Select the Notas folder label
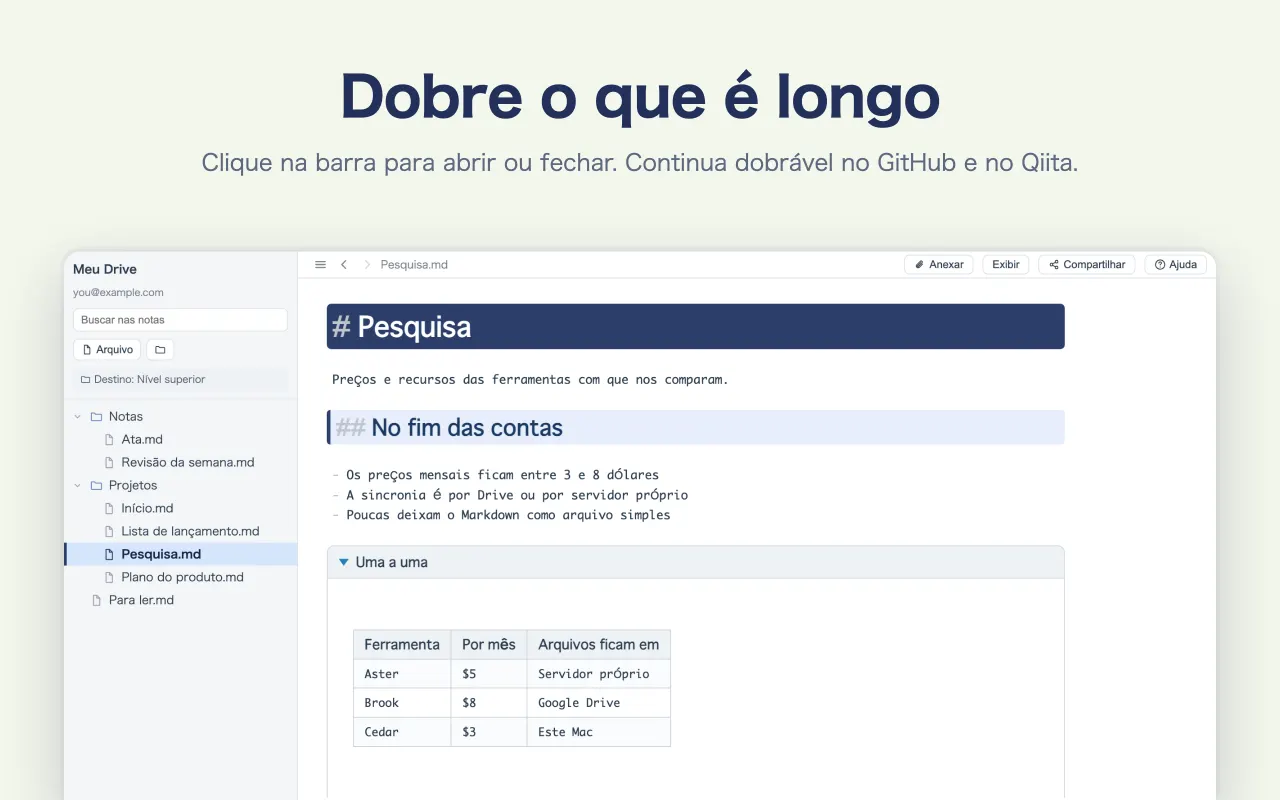Viewport: 1280px width, 800px height. [x=126, y=416]
